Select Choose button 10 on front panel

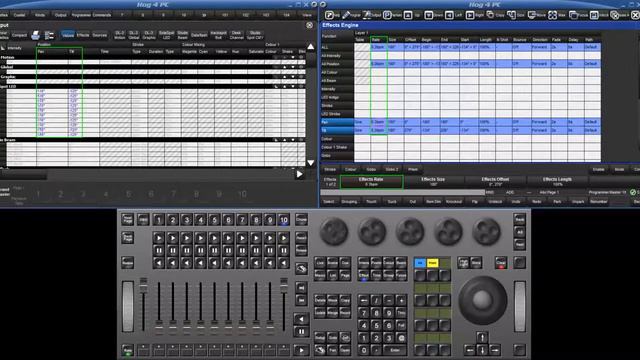tap(284, 220)
